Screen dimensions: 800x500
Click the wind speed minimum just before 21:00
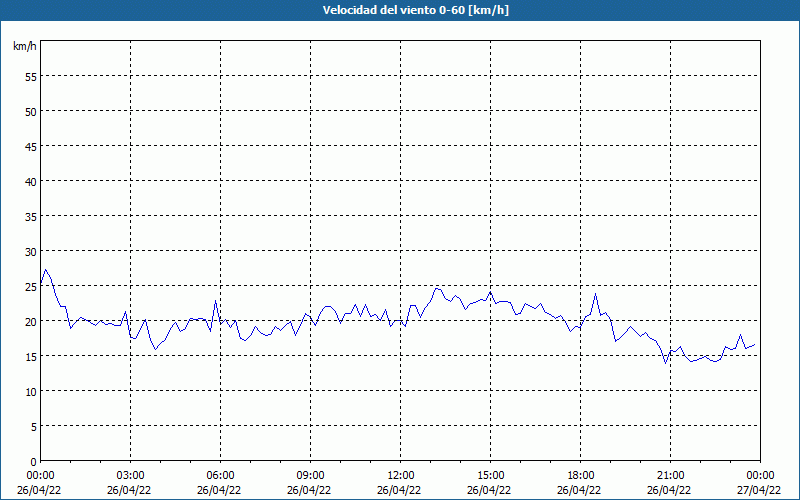(x=666, y=363)
